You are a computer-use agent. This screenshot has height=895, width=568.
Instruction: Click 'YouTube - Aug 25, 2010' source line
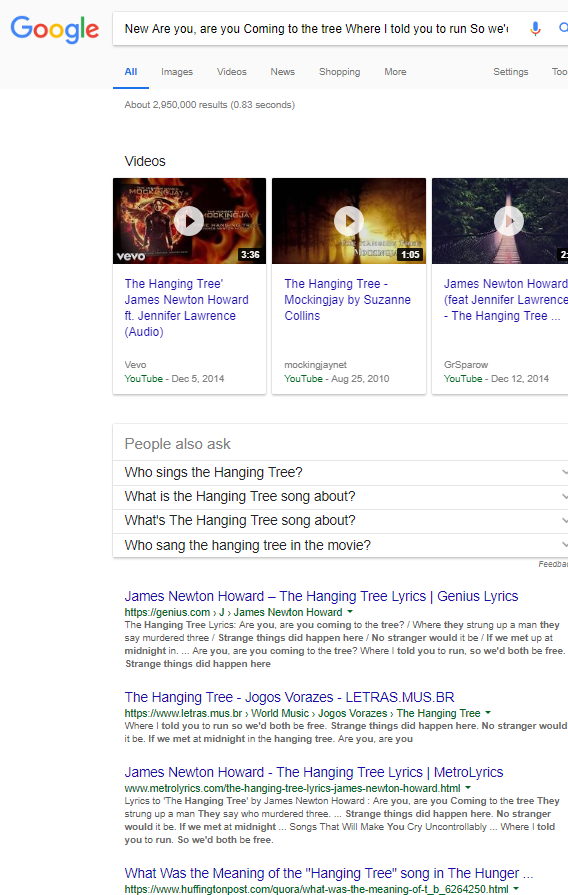[x=337, y=379]
